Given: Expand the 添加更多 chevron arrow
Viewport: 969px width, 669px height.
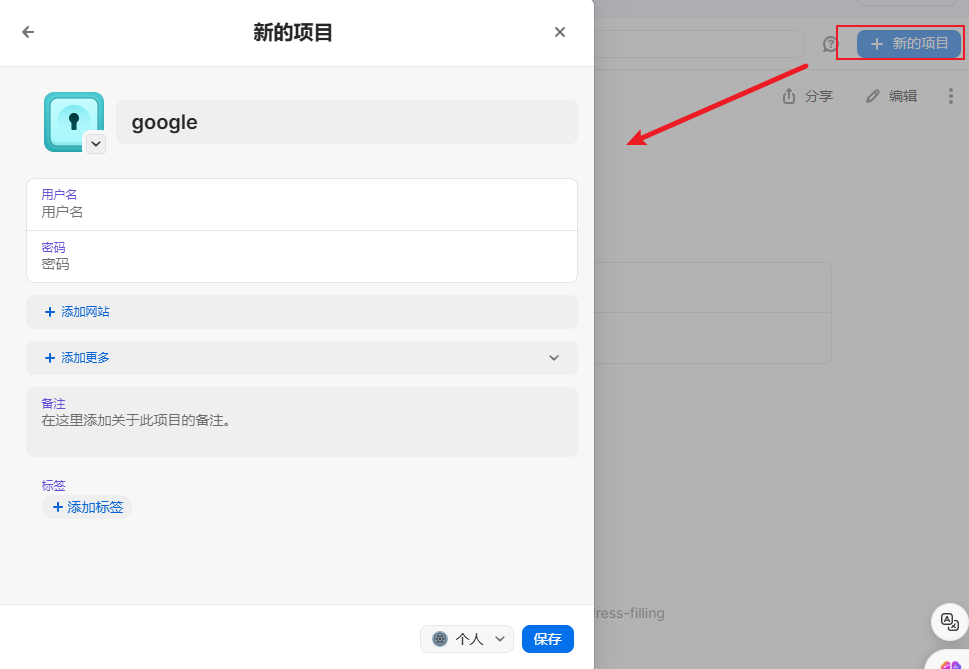Looking at the screenshot, I should (554, 358).
